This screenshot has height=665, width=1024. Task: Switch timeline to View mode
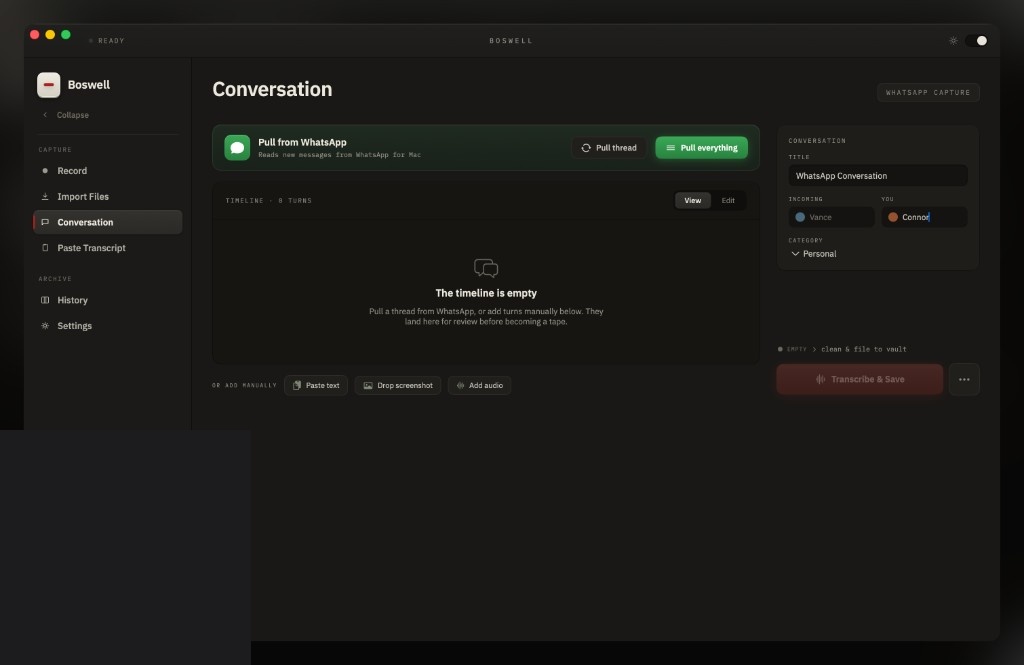click(693, 201)
